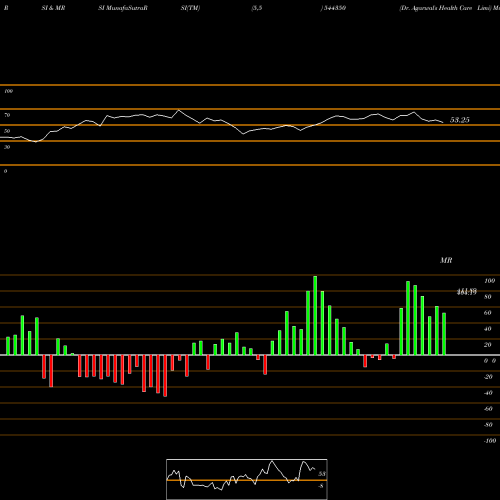The height and width of the screenshot is (500, 500).
Task: Click the MR label above the histogram
Action: click(446, 260)
